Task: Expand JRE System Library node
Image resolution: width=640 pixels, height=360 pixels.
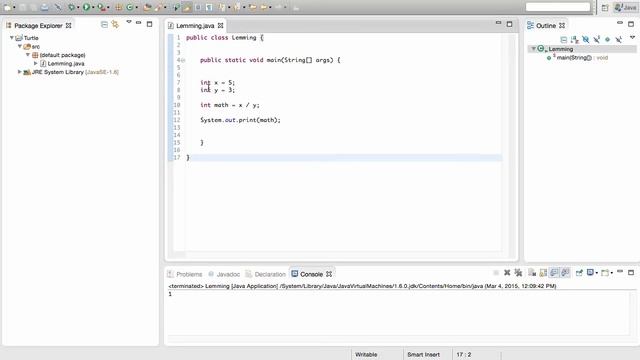Action: coord(19,72)
